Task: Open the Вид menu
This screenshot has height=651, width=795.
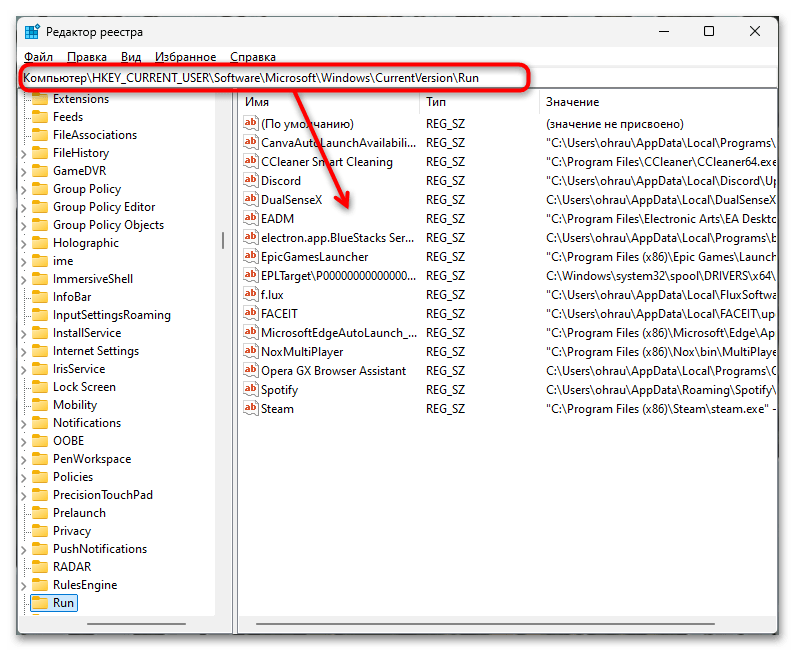Action: click(131, 57)
